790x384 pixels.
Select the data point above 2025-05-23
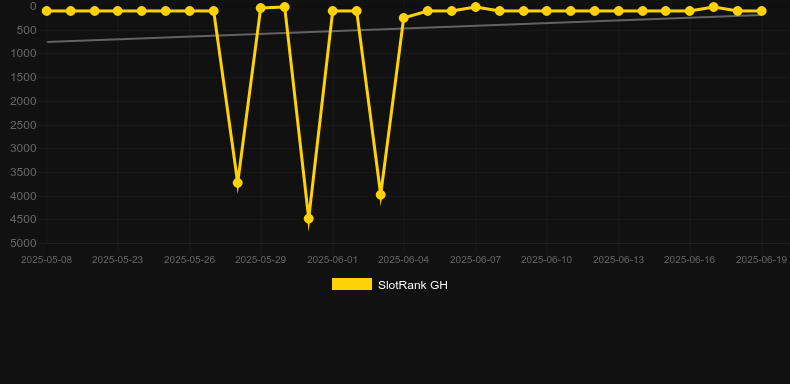pyautogui.click(x=118, y=11)
